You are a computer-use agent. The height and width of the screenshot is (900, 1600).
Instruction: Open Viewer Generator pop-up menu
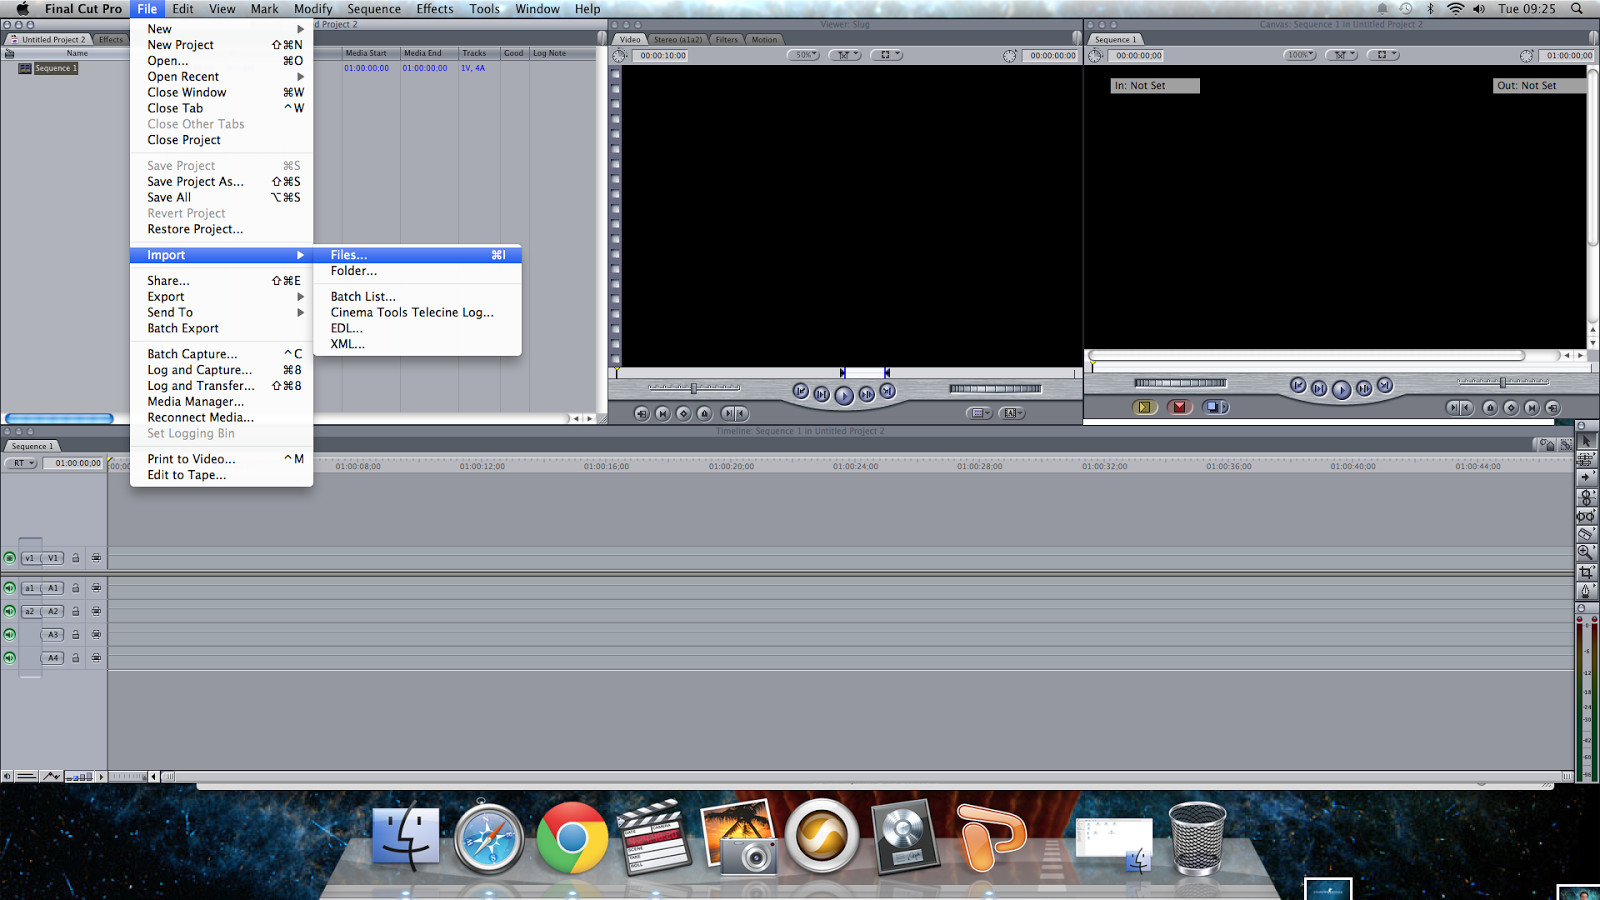point(1013,413)
